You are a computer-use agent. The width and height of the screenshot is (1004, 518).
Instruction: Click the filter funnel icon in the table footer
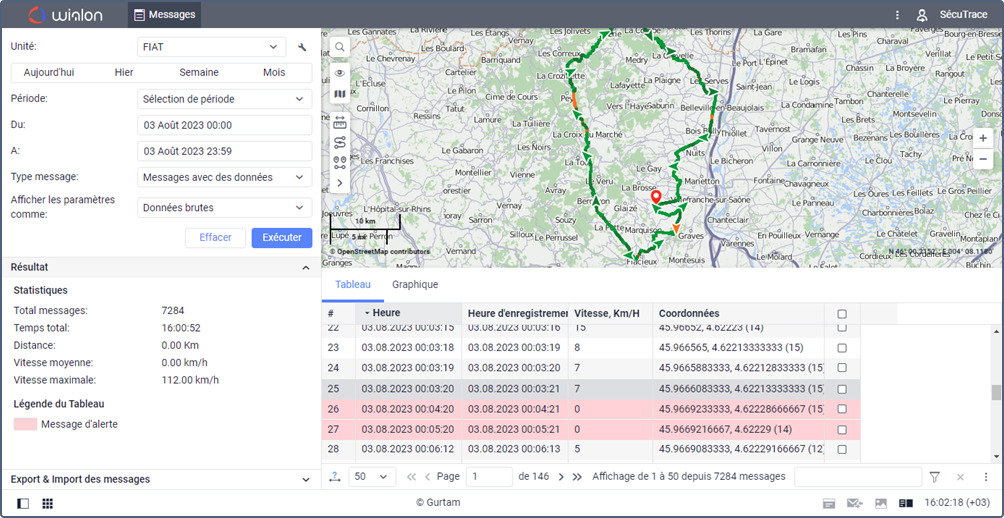click(x=934, y=477)
